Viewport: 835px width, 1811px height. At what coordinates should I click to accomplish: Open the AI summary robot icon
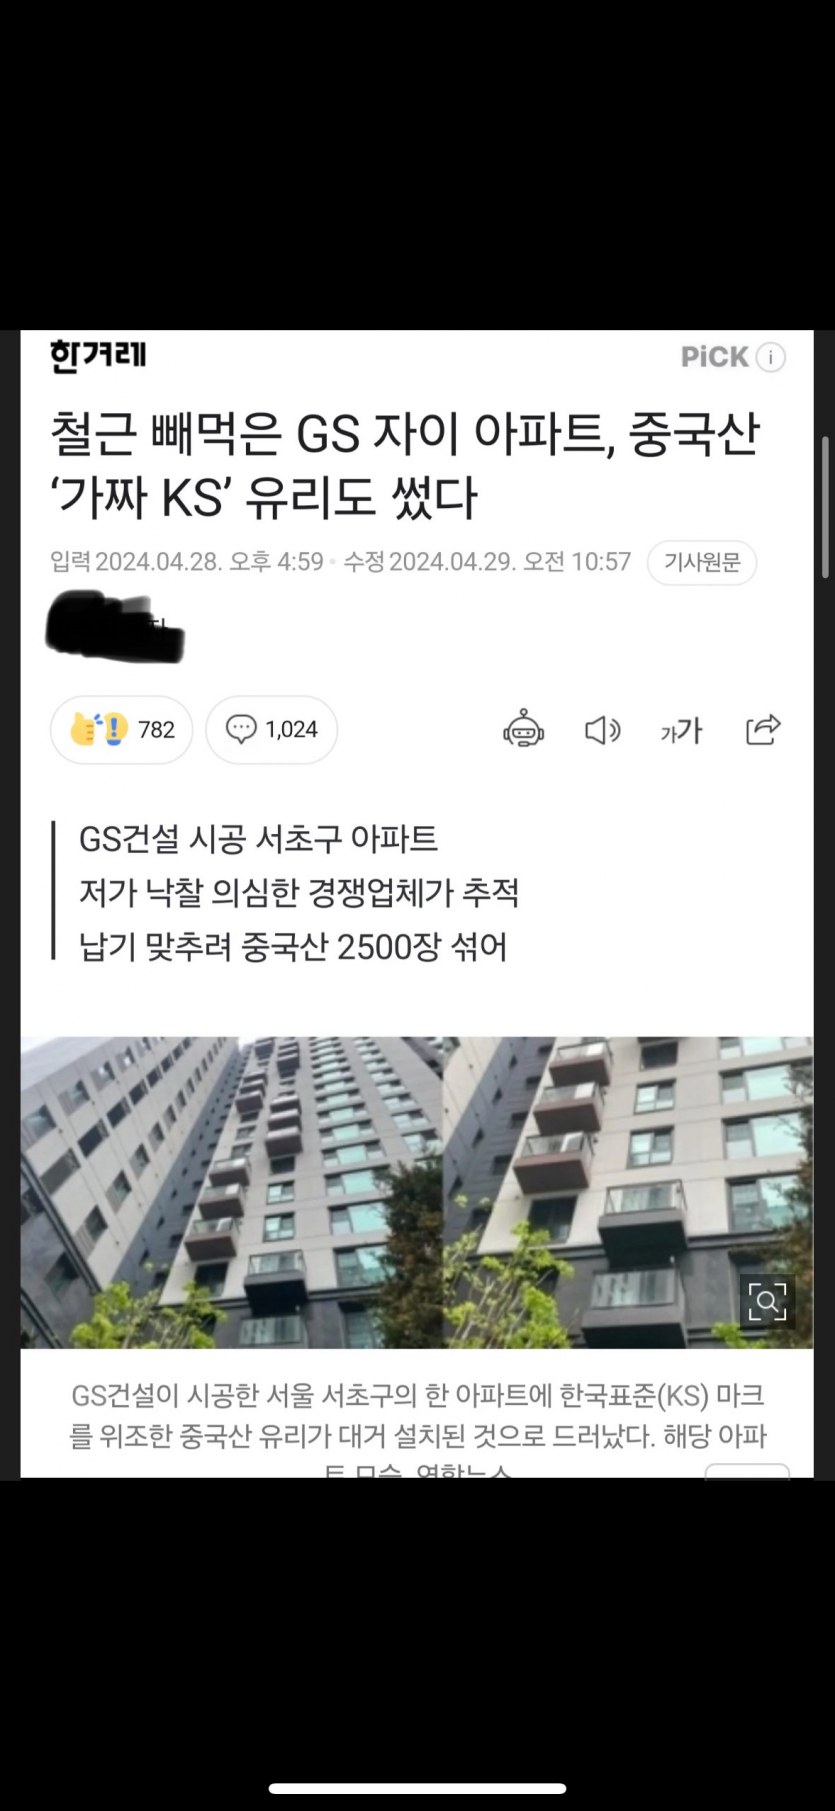(523, 730)
